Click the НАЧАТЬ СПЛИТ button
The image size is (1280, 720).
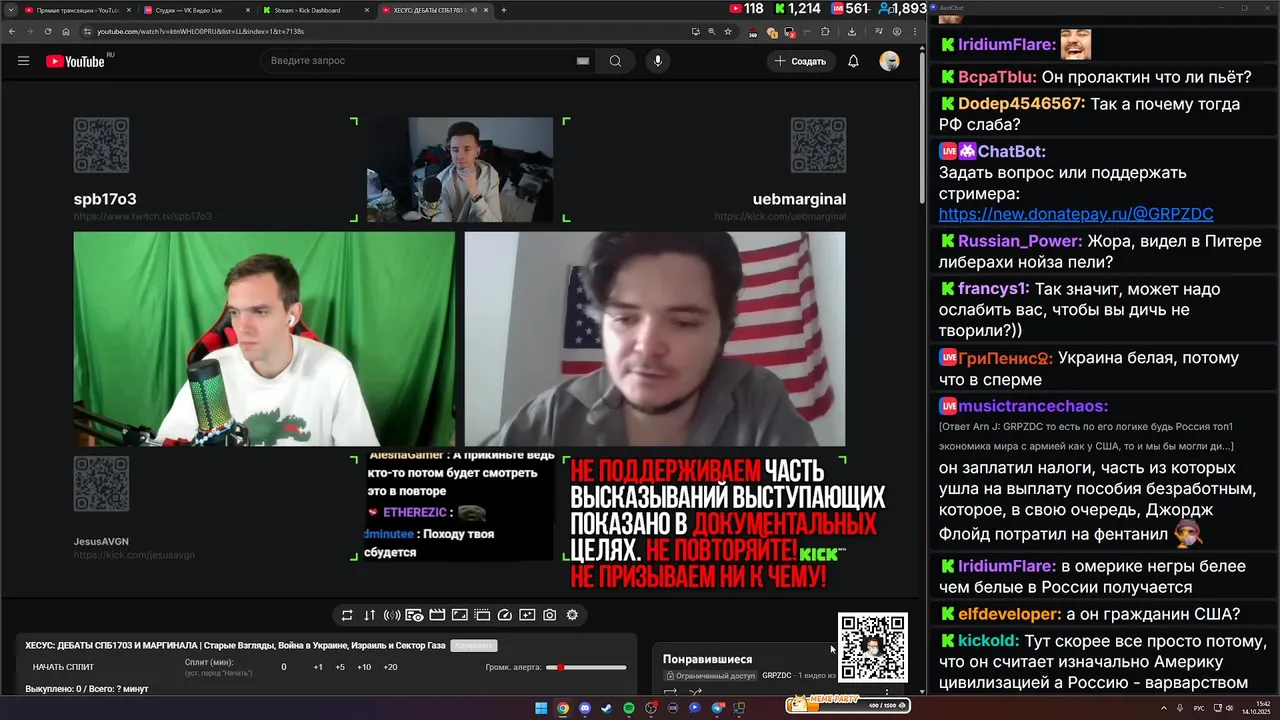point(63,667)
